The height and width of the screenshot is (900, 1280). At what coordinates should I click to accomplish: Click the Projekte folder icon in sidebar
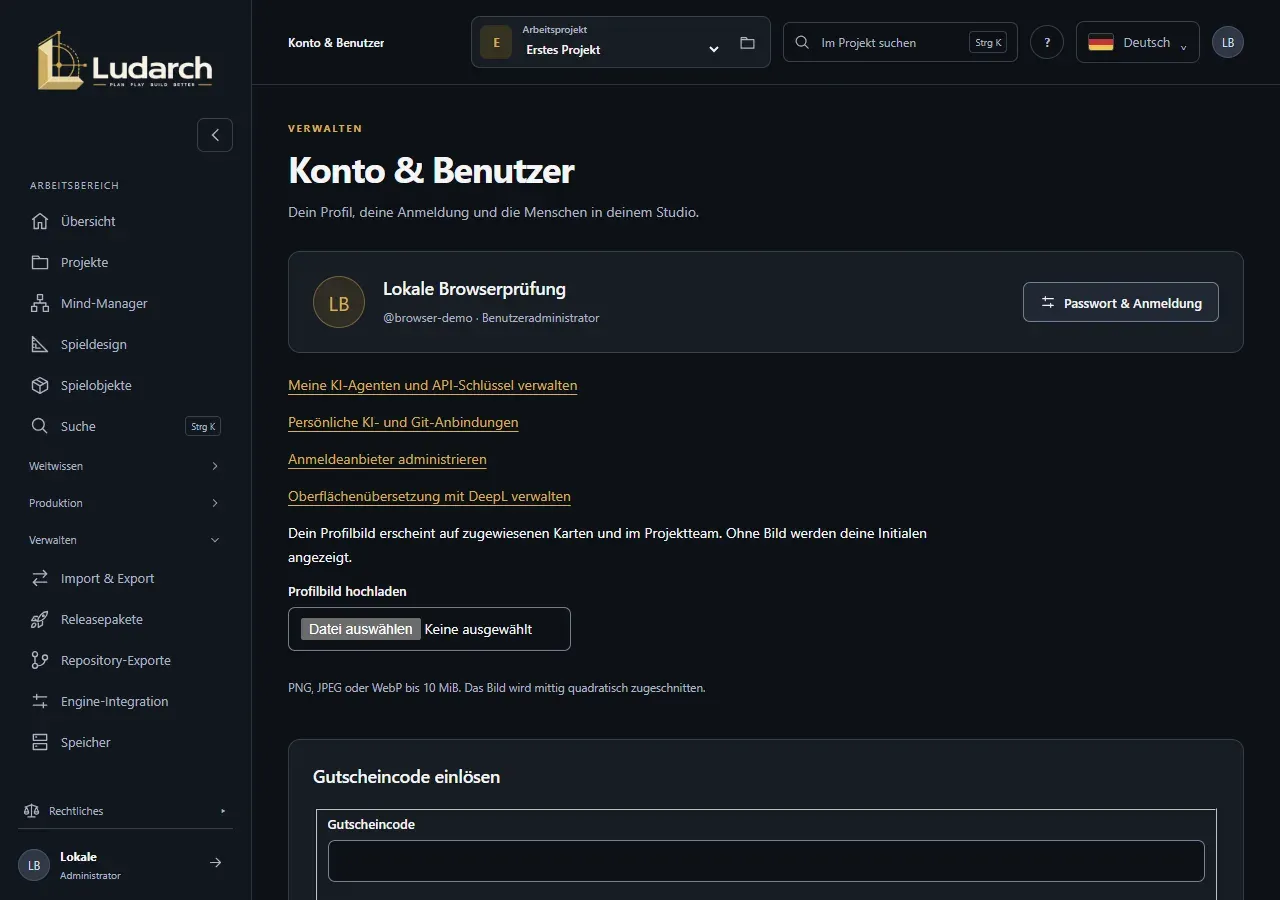coord(40,262)
